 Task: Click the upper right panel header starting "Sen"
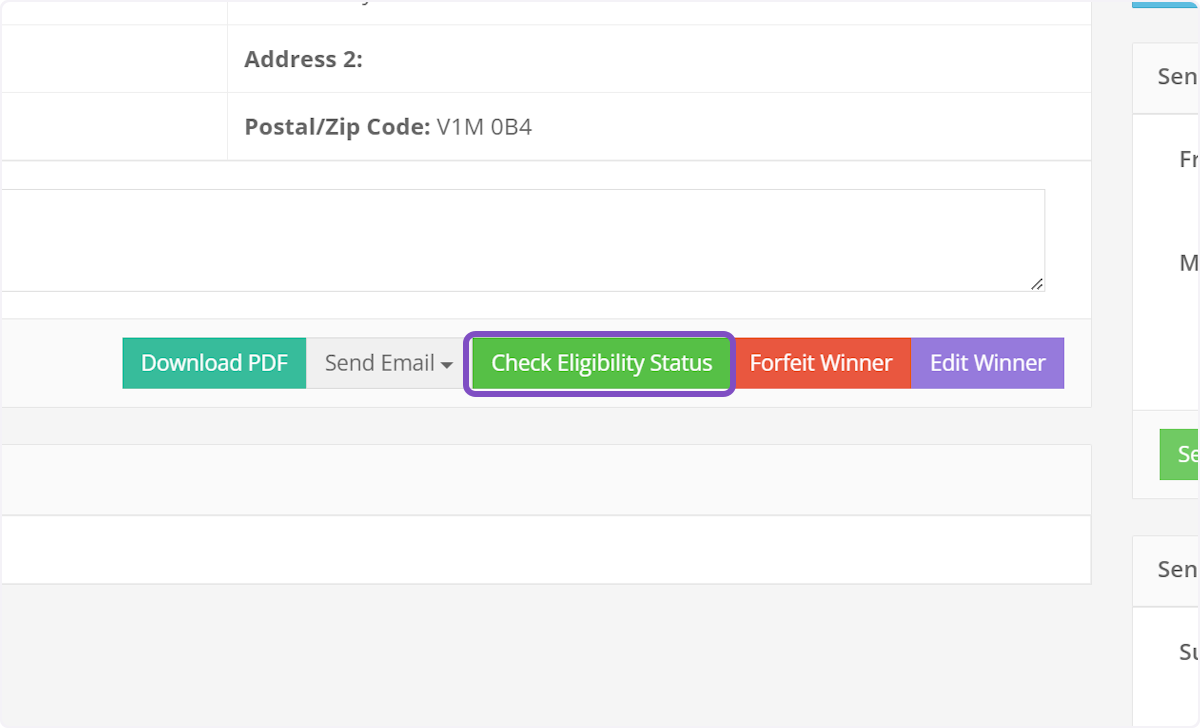click(x=1178, y=77)
